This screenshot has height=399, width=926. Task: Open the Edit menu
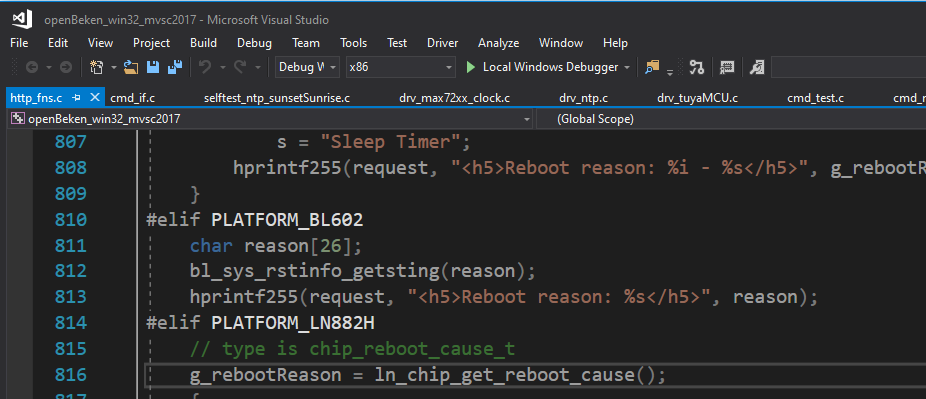coord(58,43)
